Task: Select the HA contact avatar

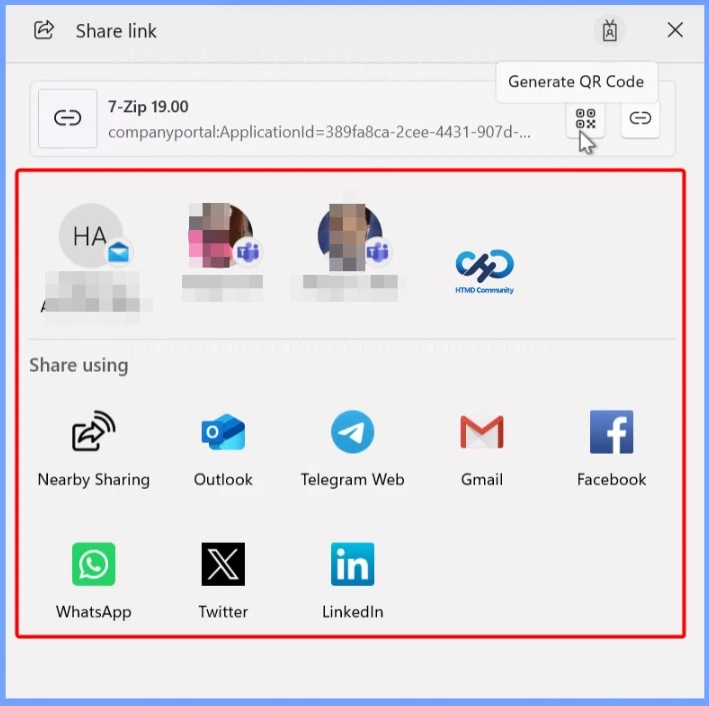Action: [x=91, y=236]
